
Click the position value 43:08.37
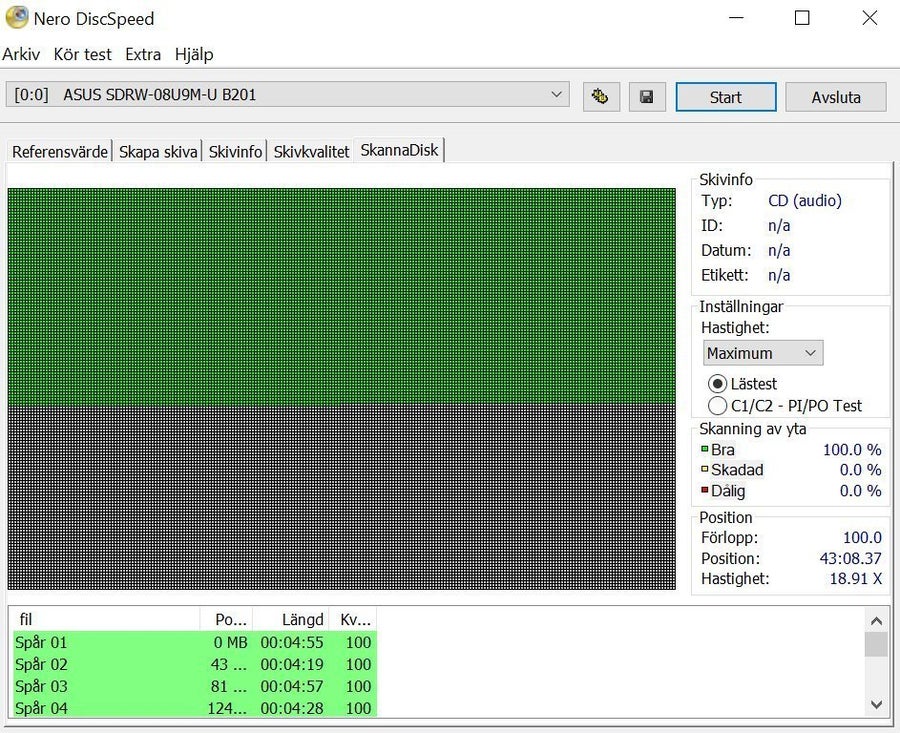point(850,558)
